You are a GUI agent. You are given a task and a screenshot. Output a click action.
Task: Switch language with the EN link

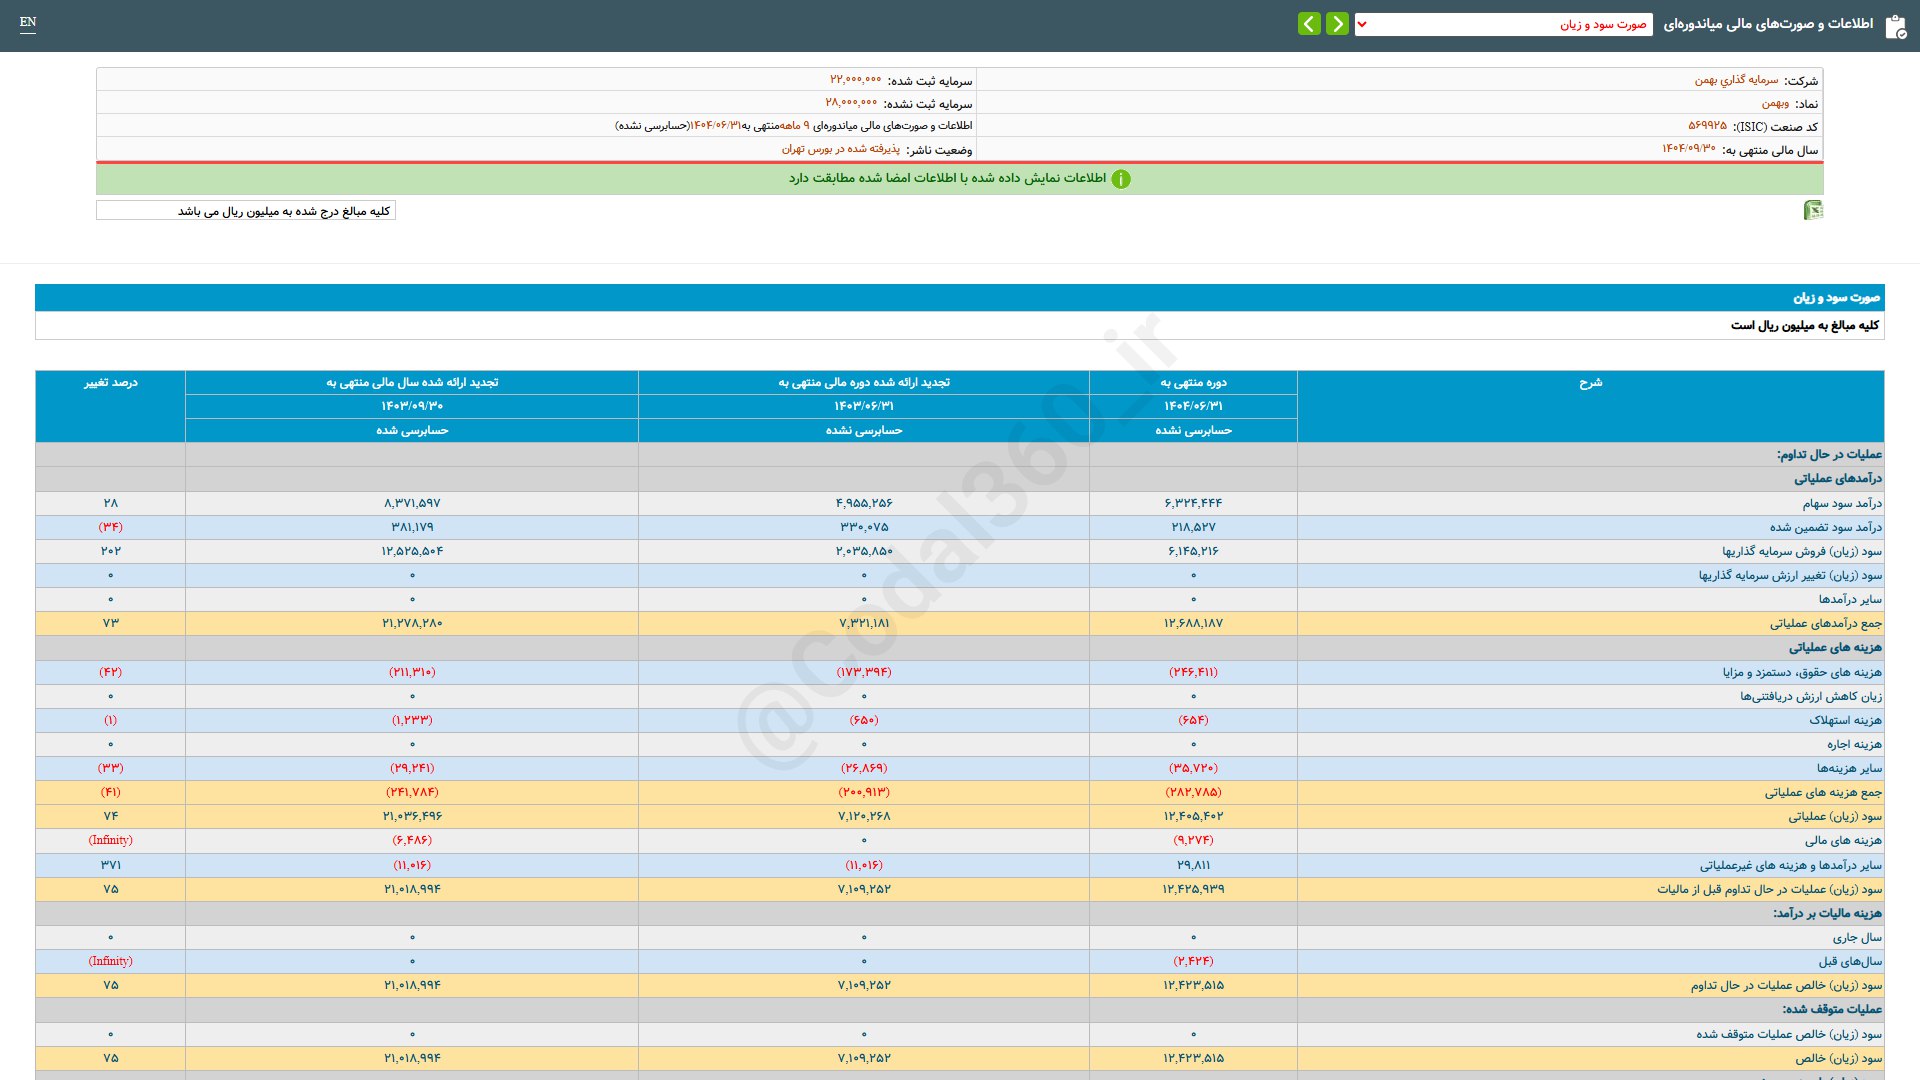(x=28, y=22)
